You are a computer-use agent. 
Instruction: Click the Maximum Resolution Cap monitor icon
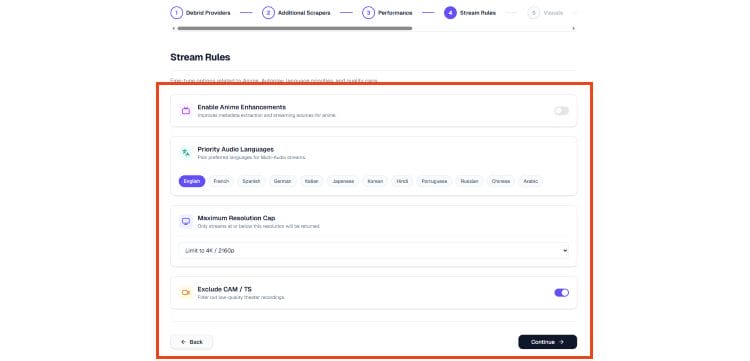pyautogui.click(x=186, y=221)
